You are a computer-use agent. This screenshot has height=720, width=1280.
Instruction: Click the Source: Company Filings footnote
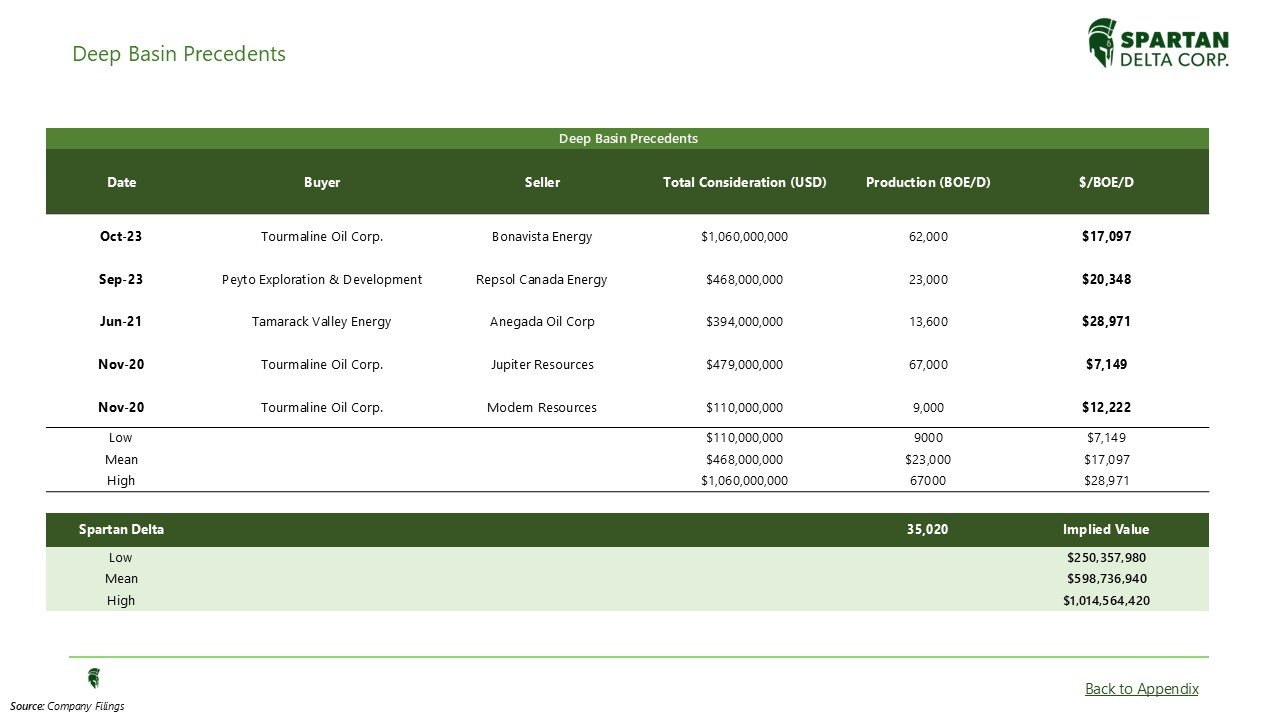coord(67,706)
